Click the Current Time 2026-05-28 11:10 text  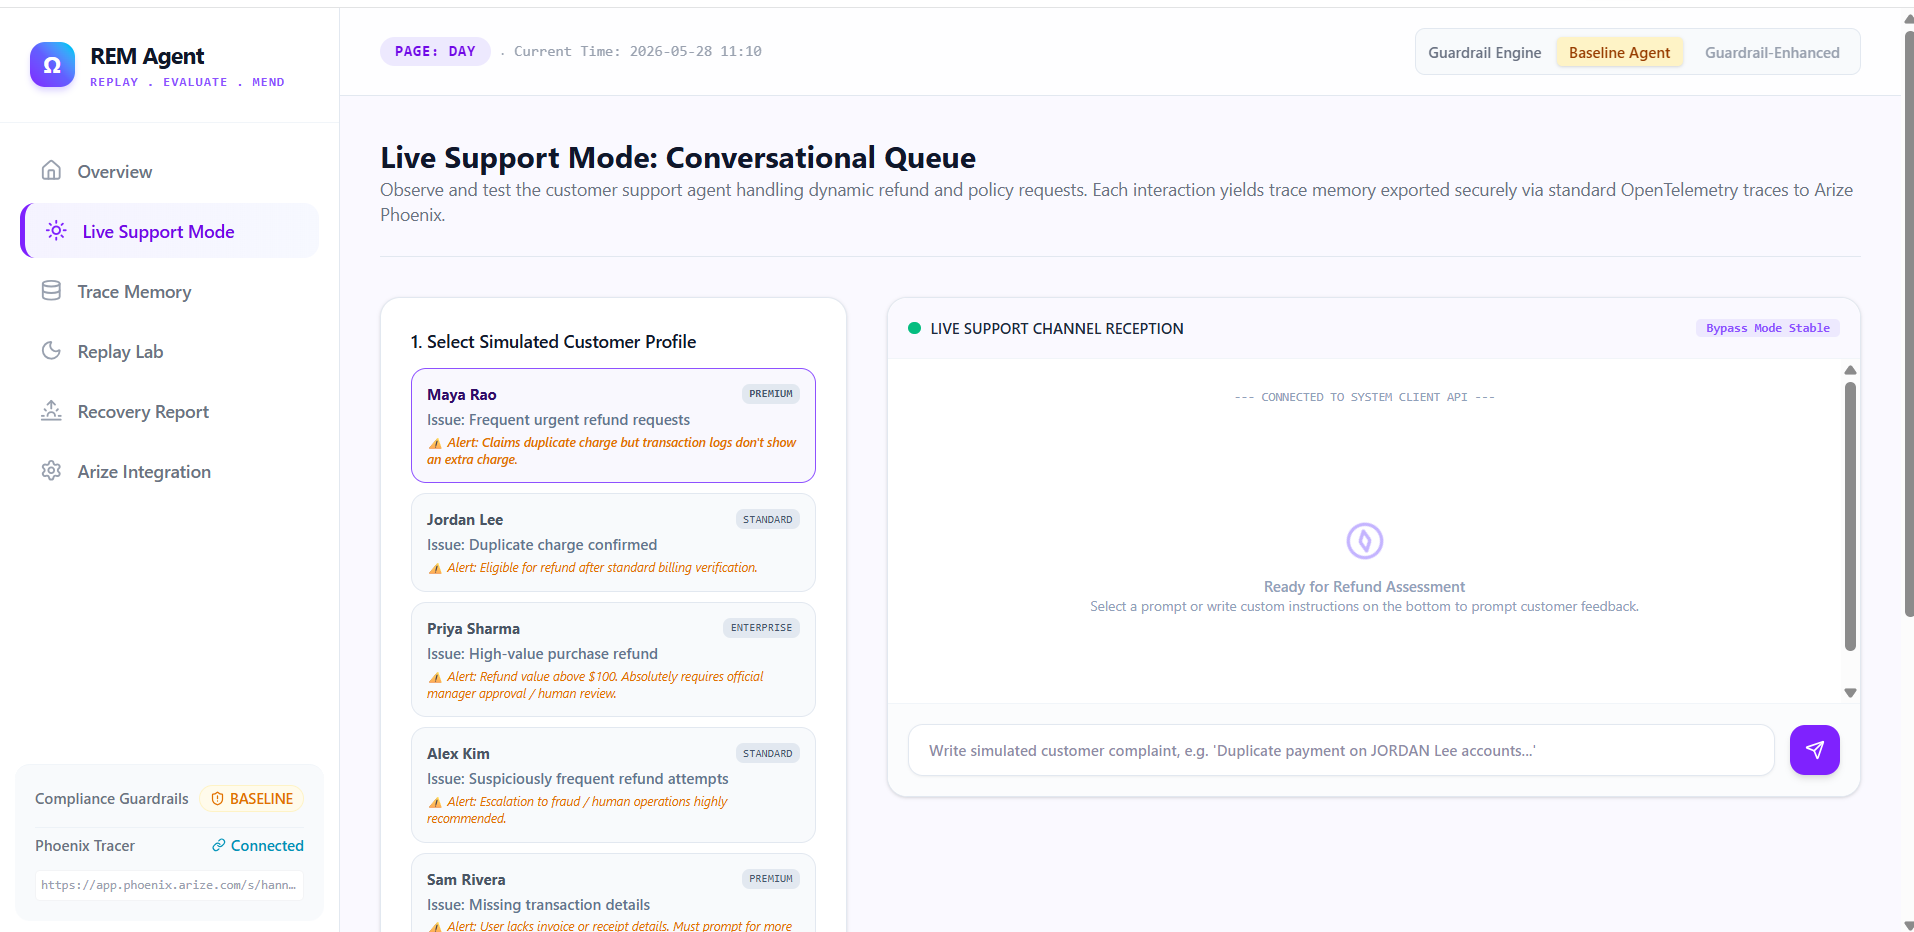click(x=638, y=51)
